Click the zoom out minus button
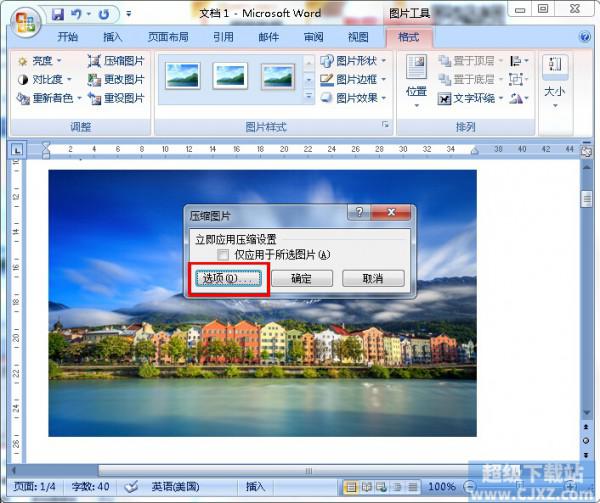The image size is (600, 503). (470, 487)
